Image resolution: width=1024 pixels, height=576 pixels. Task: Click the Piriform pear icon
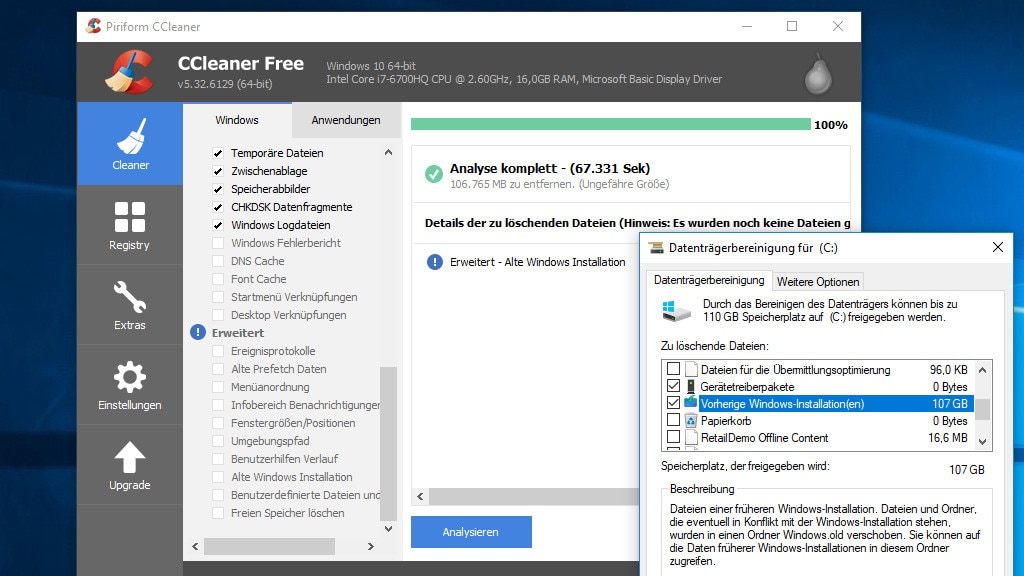point(818,73)
